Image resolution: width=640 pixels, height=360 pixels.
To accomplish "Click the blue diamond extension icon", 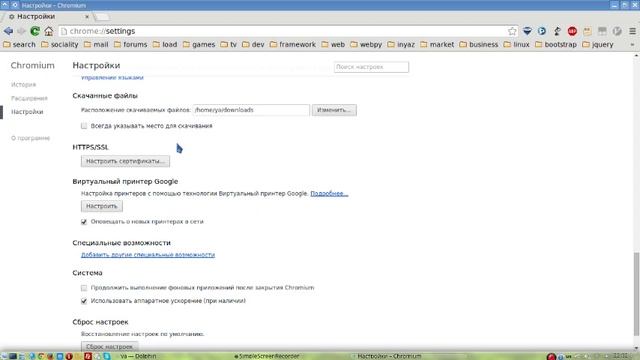I will (x=527, y=31).
